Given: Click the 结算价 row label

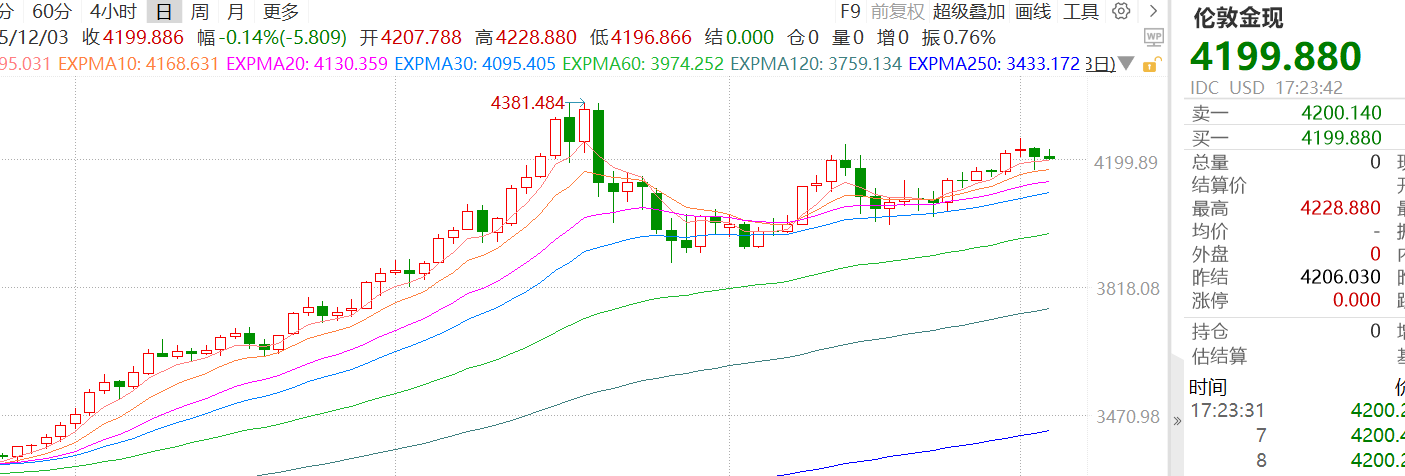Looking at the screenshot, I should tap(1220, 185).
